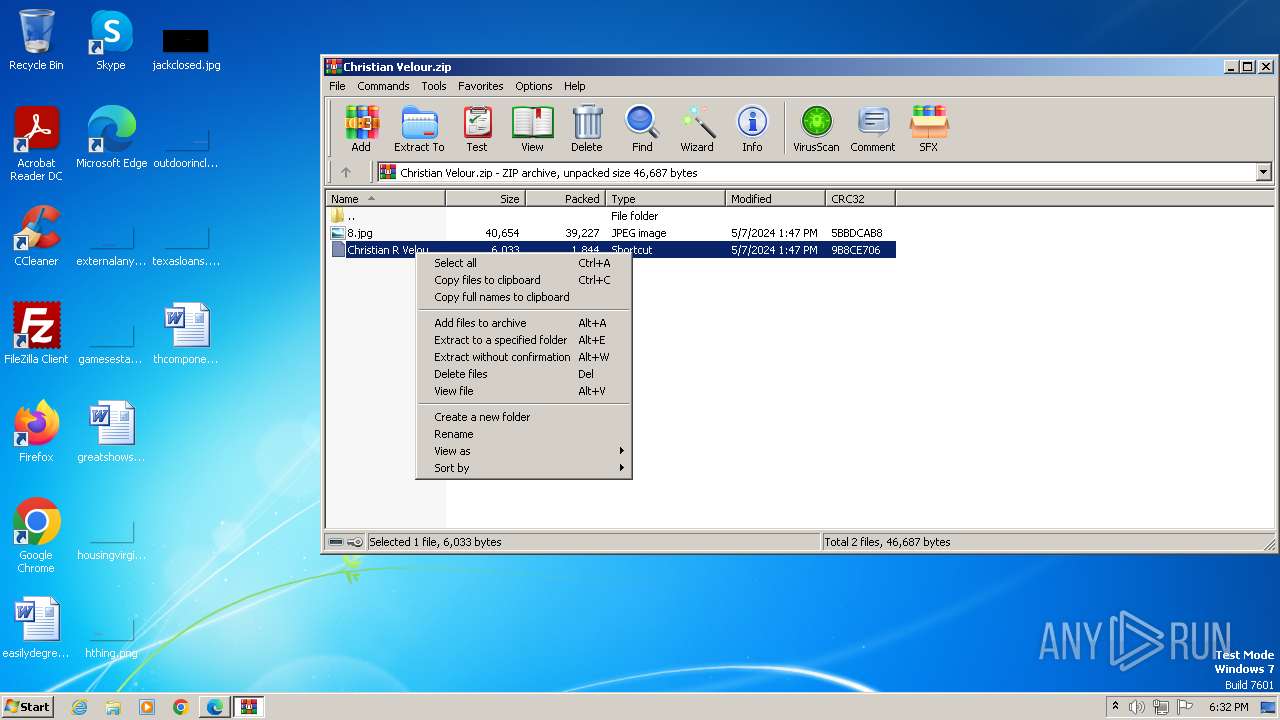Open Microsoft Edge desktop shortcut

coord(111,138)
